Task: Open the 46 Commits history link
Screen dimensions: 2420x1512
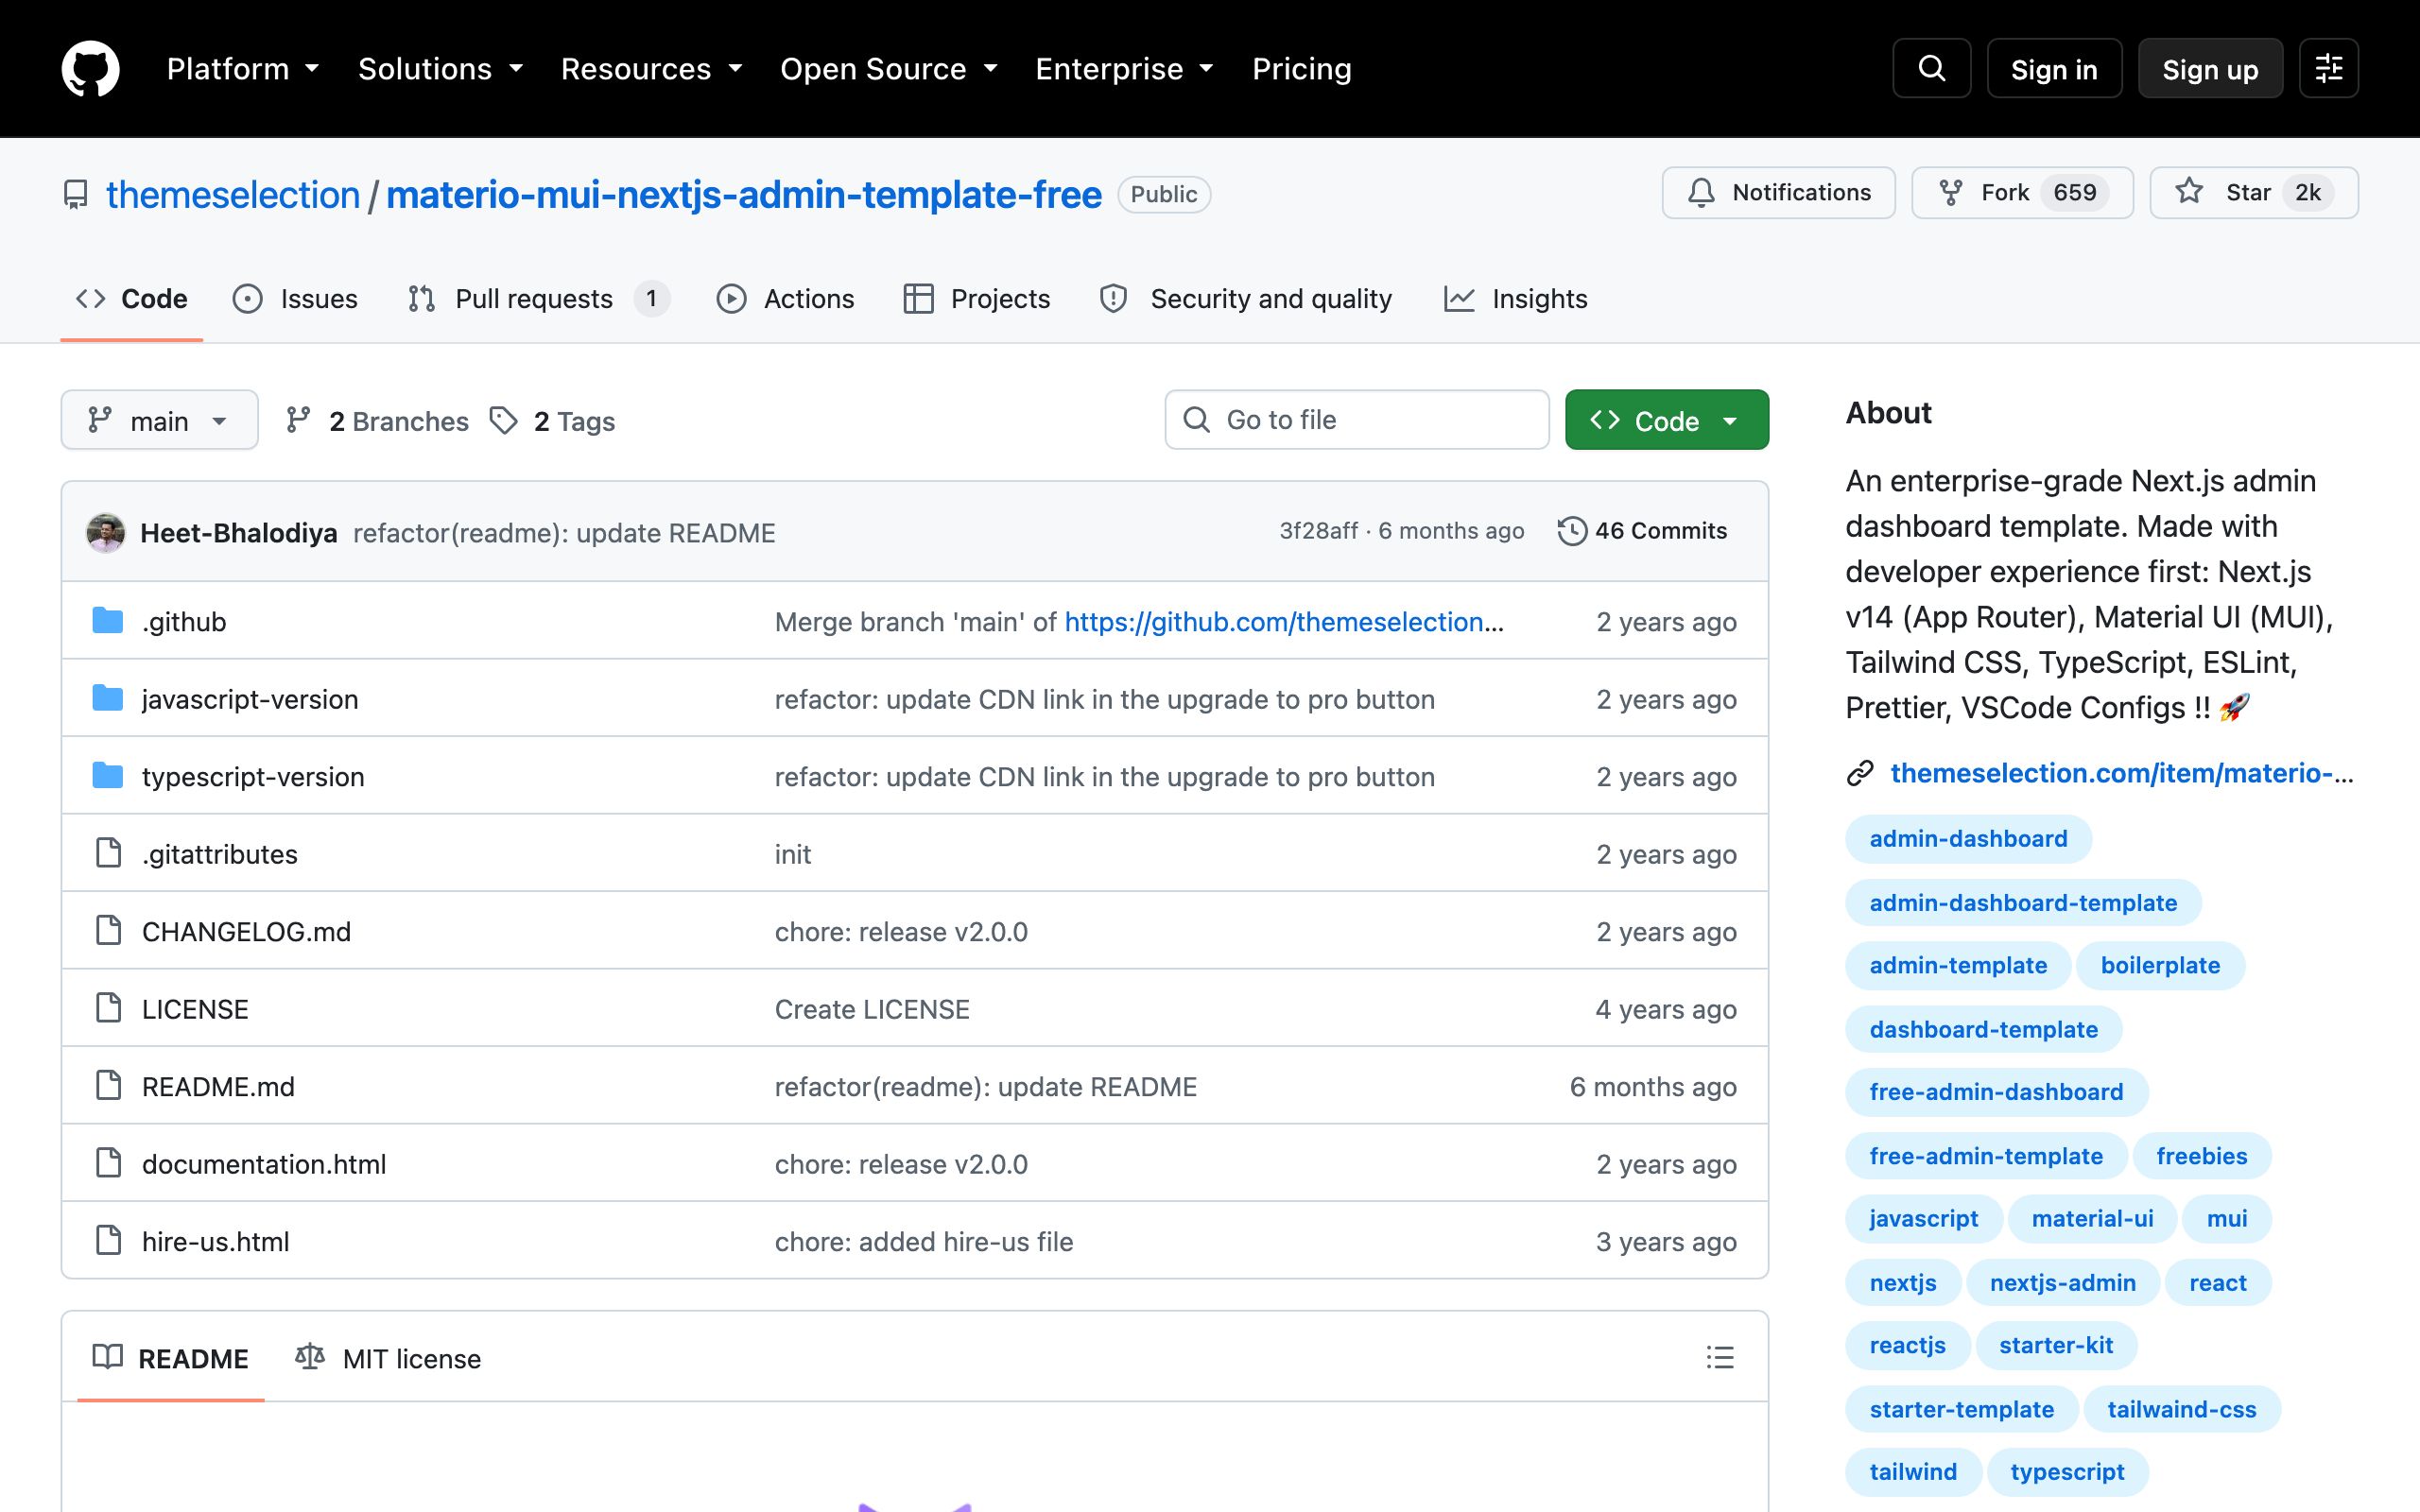Action: point(1643,531)
